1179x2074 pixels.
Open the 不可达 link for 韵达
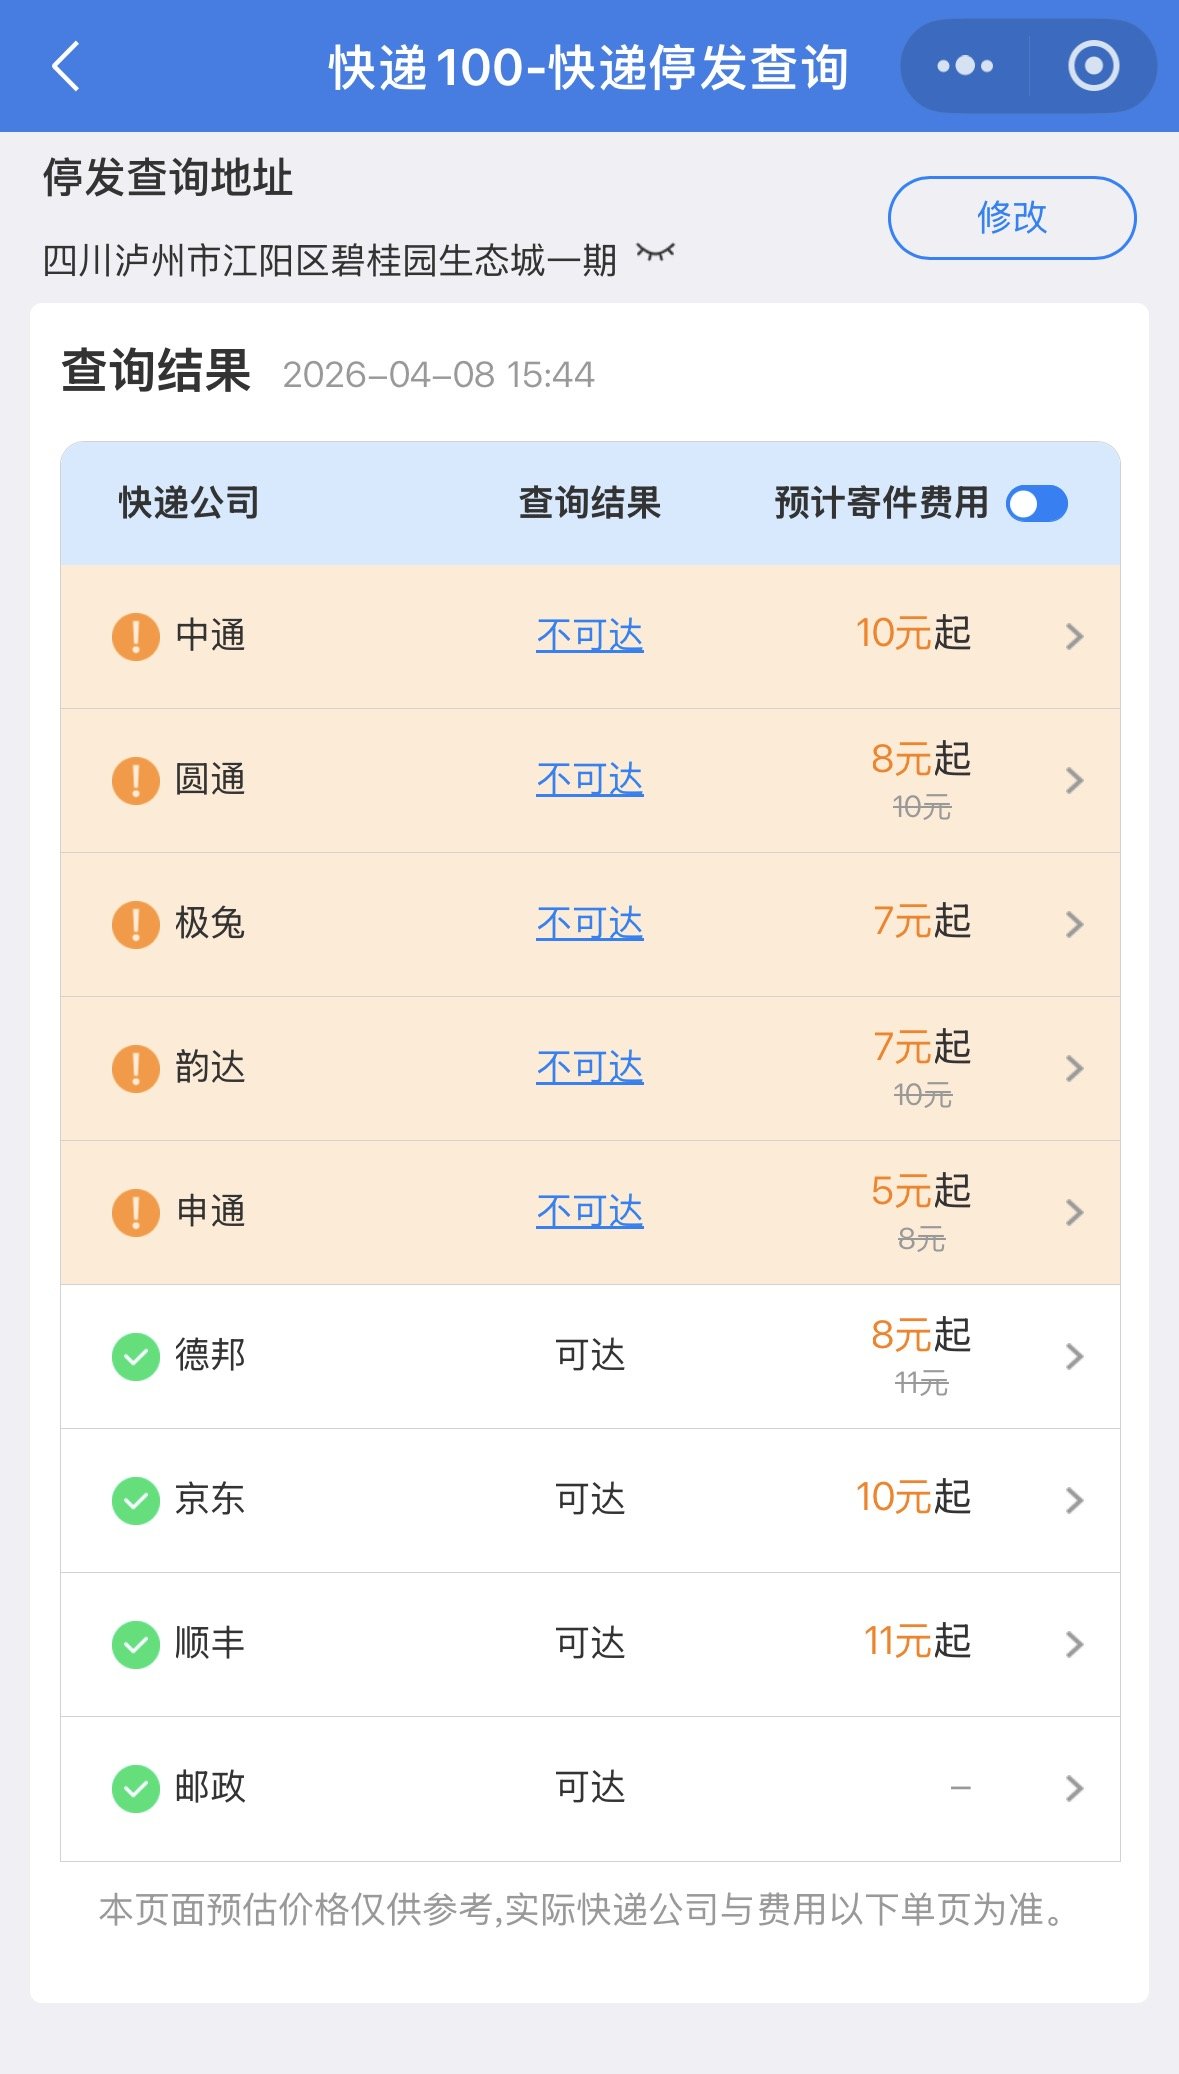tap(590, 1068)
